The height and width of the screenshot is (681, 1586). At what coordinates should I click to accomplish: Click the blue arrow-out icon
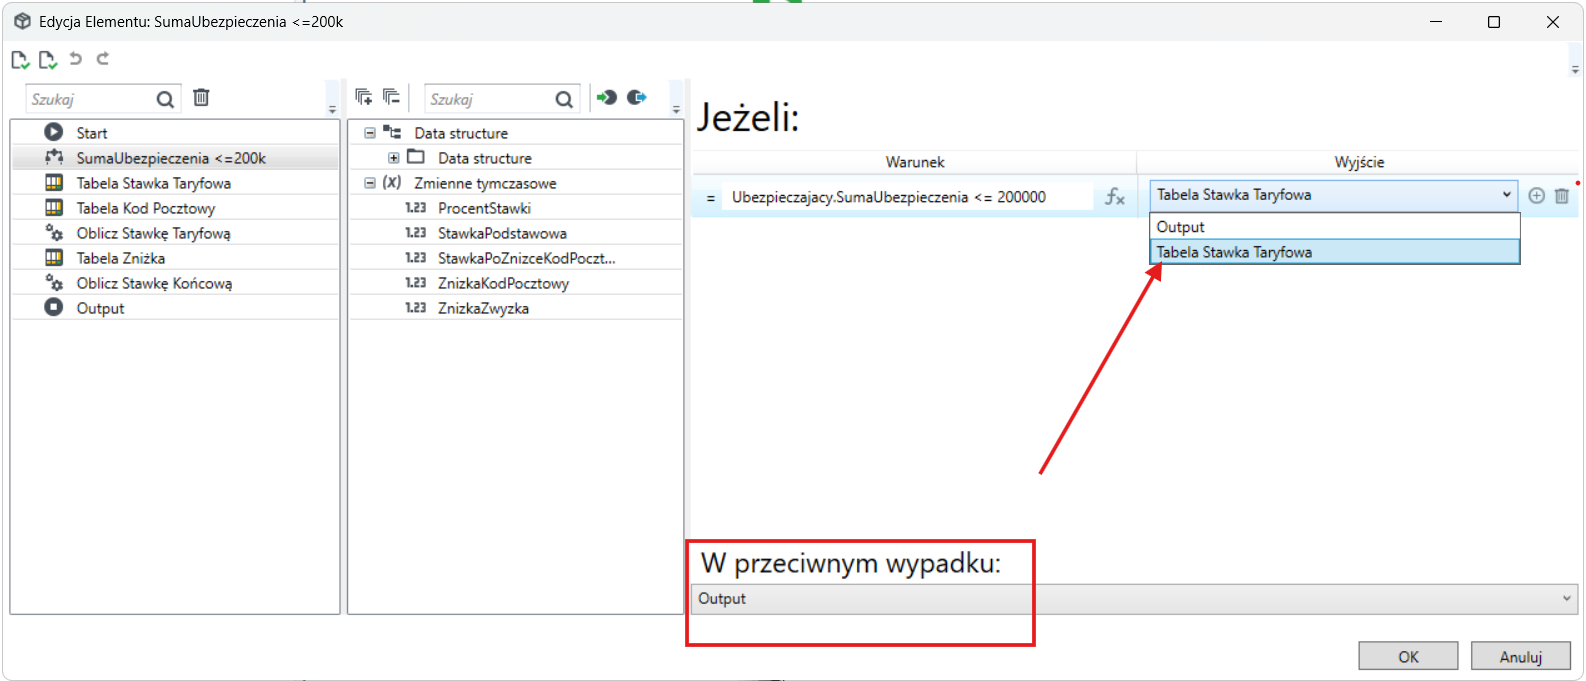tap(637, 97)
